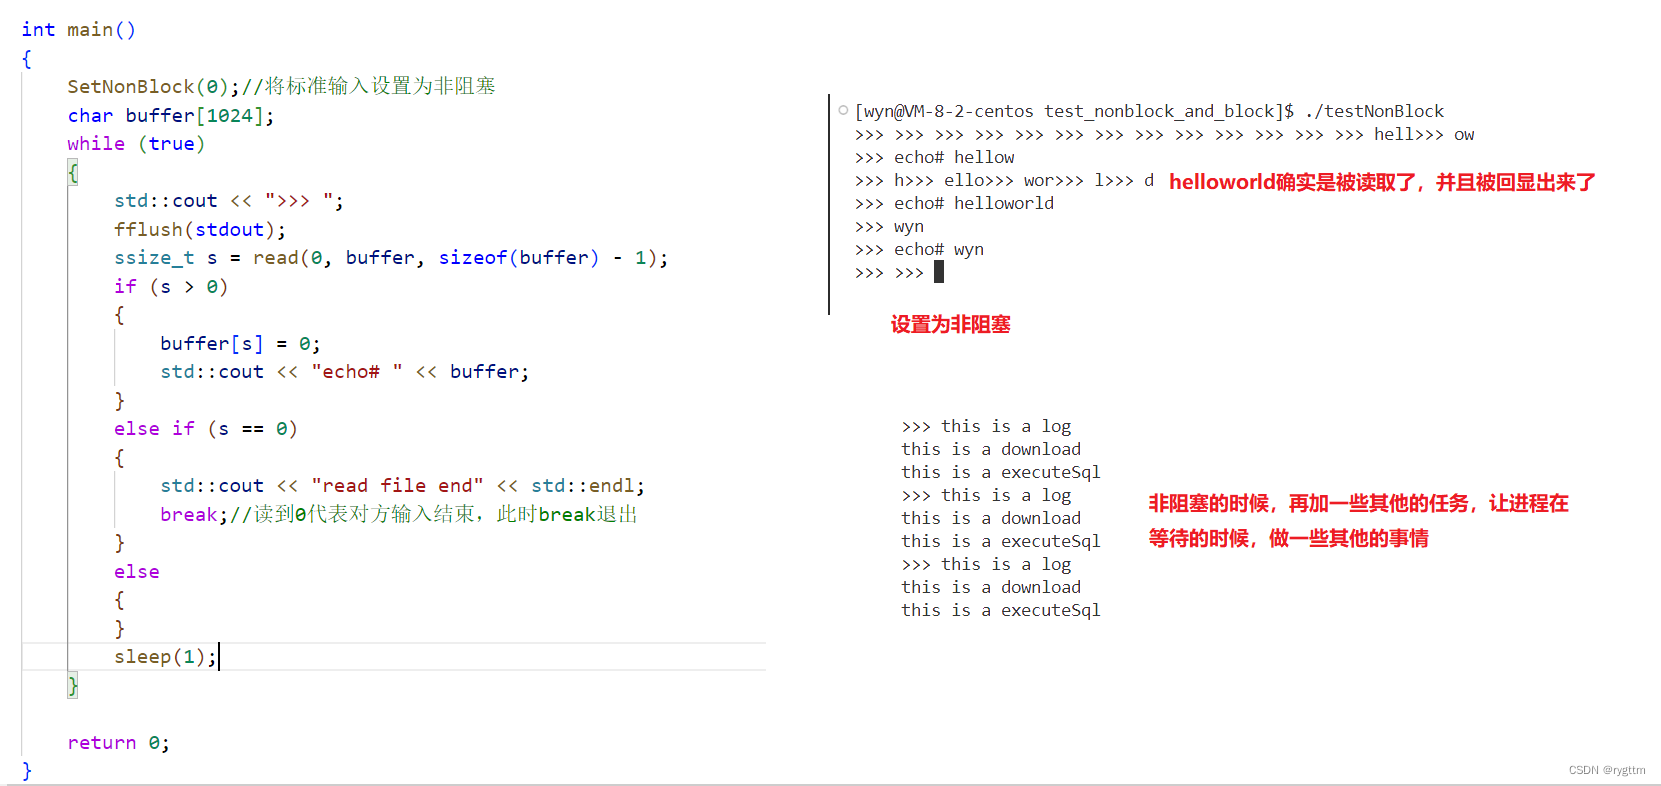Click the standalone 'else' keyword line
The height and width of the screenshot is (786, 1661).
point(137,572)
